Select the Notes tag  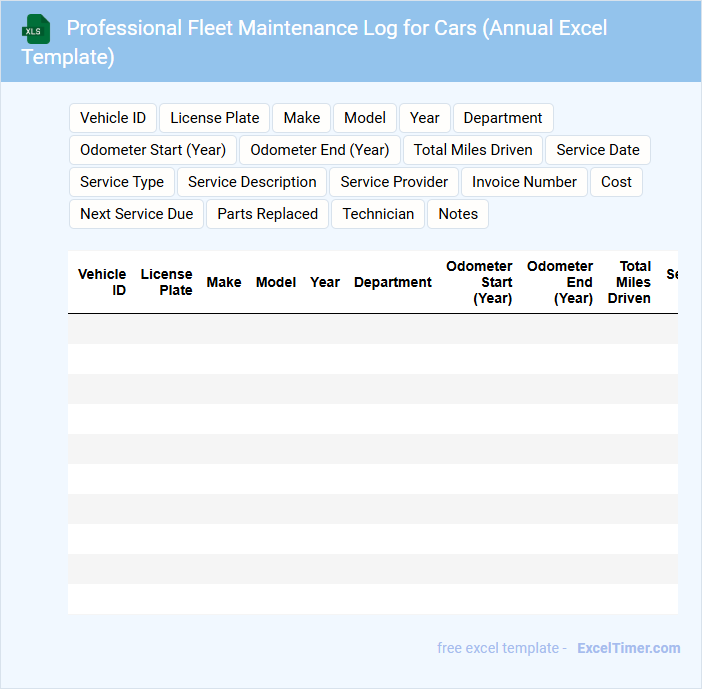(458, 214)
